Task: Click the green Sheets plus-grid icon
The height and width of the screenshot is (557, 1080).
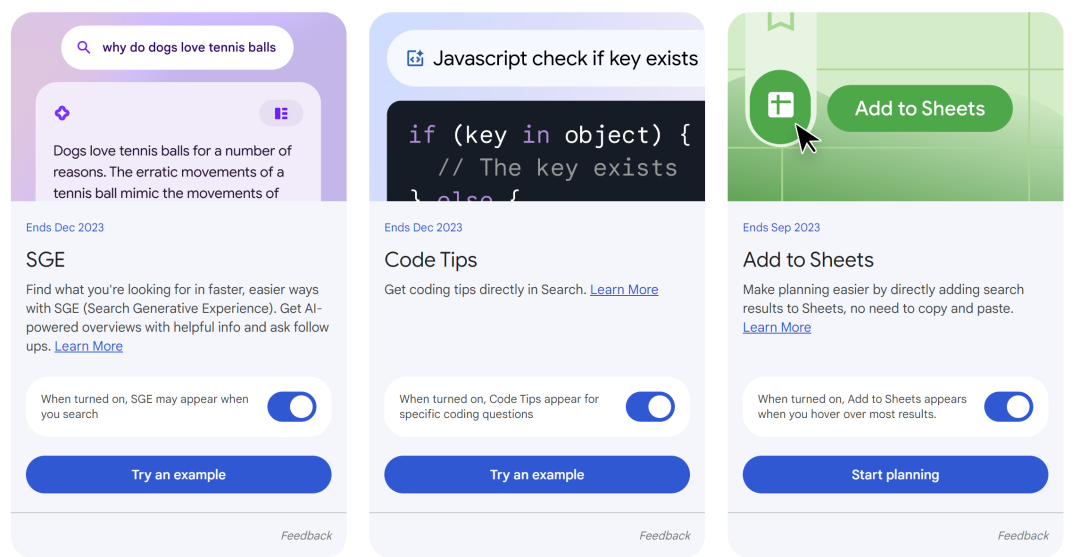Action: click(780, 105)
